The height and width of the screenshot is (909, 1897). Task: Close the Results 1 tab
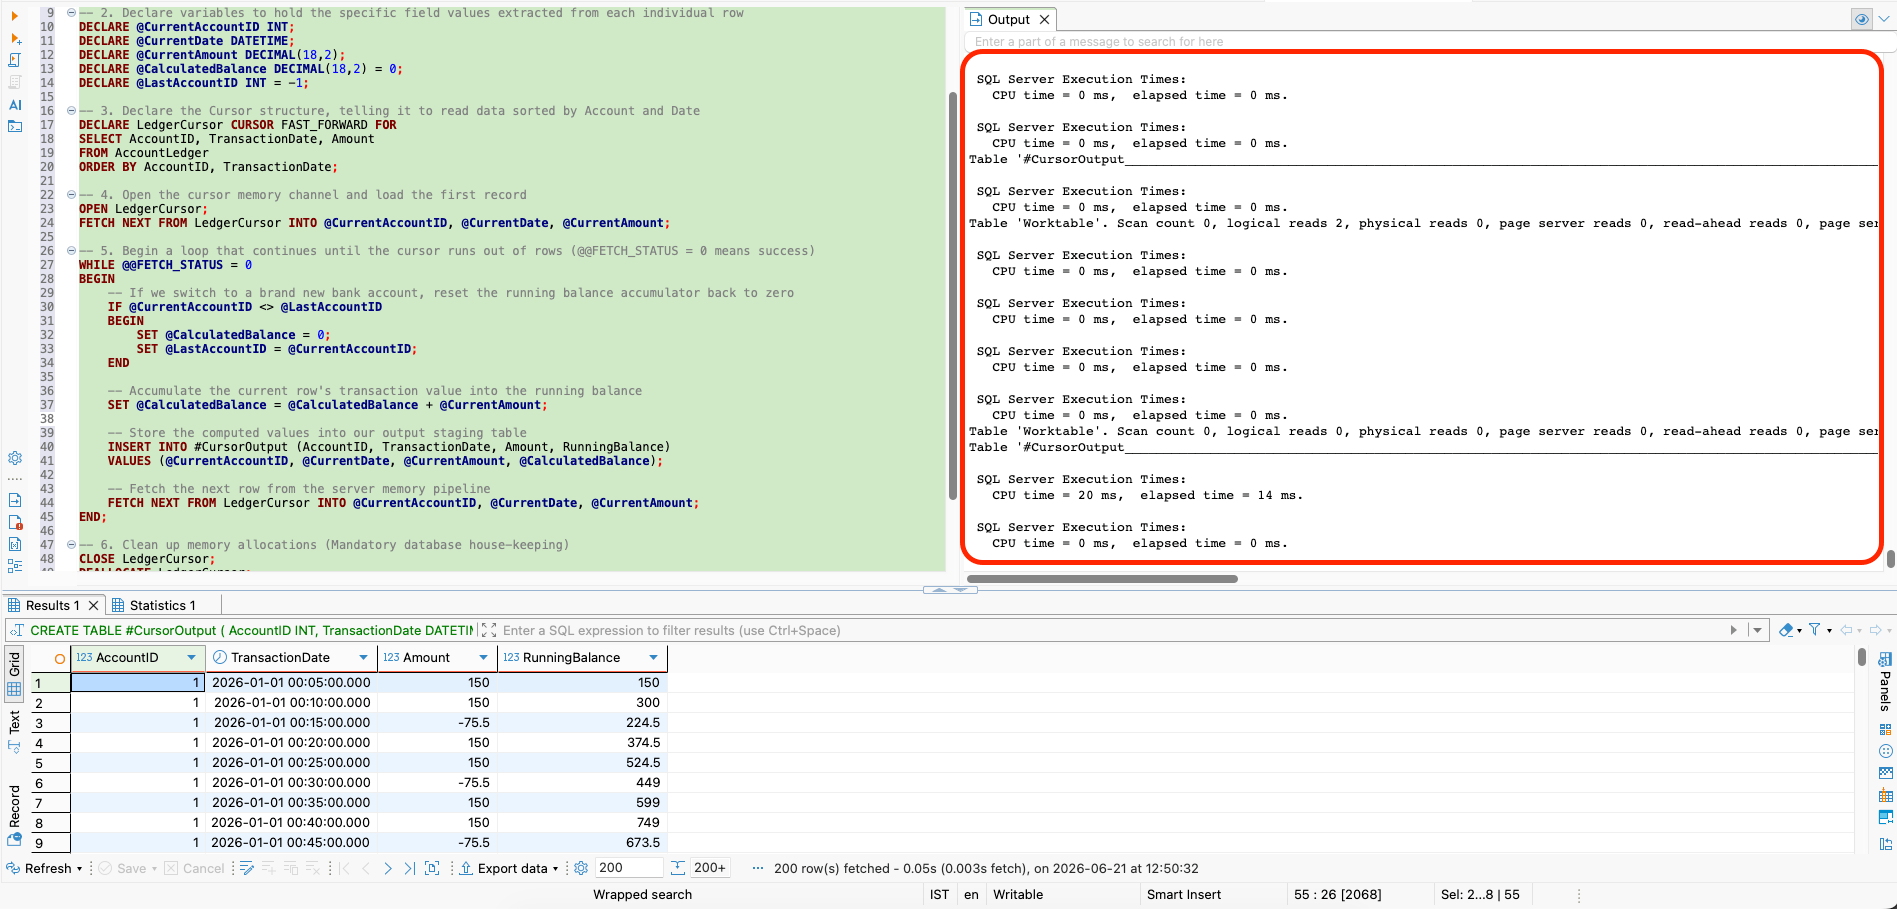click(x=93, y=605)
